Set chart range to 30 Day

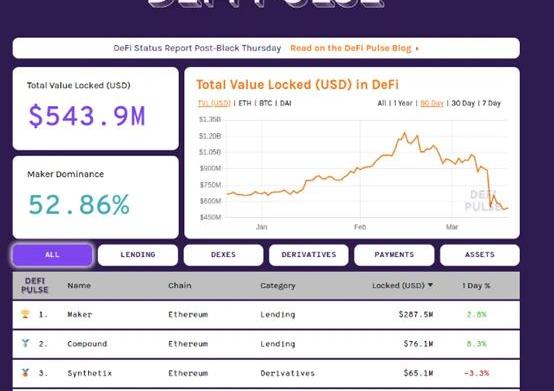[x=463, y=103]
